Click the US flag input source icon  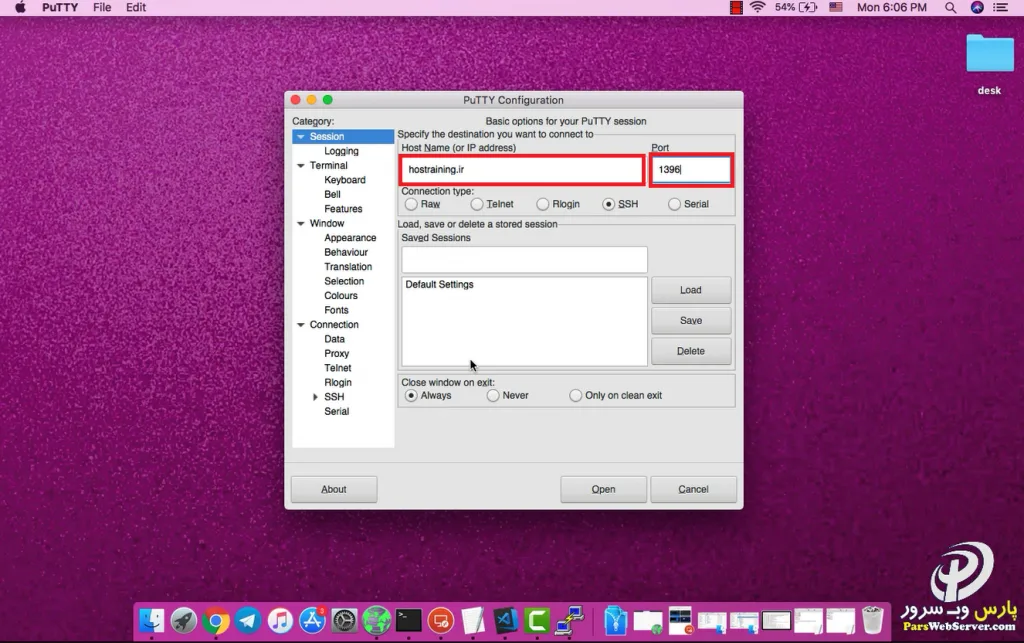(x=836, y=7)
